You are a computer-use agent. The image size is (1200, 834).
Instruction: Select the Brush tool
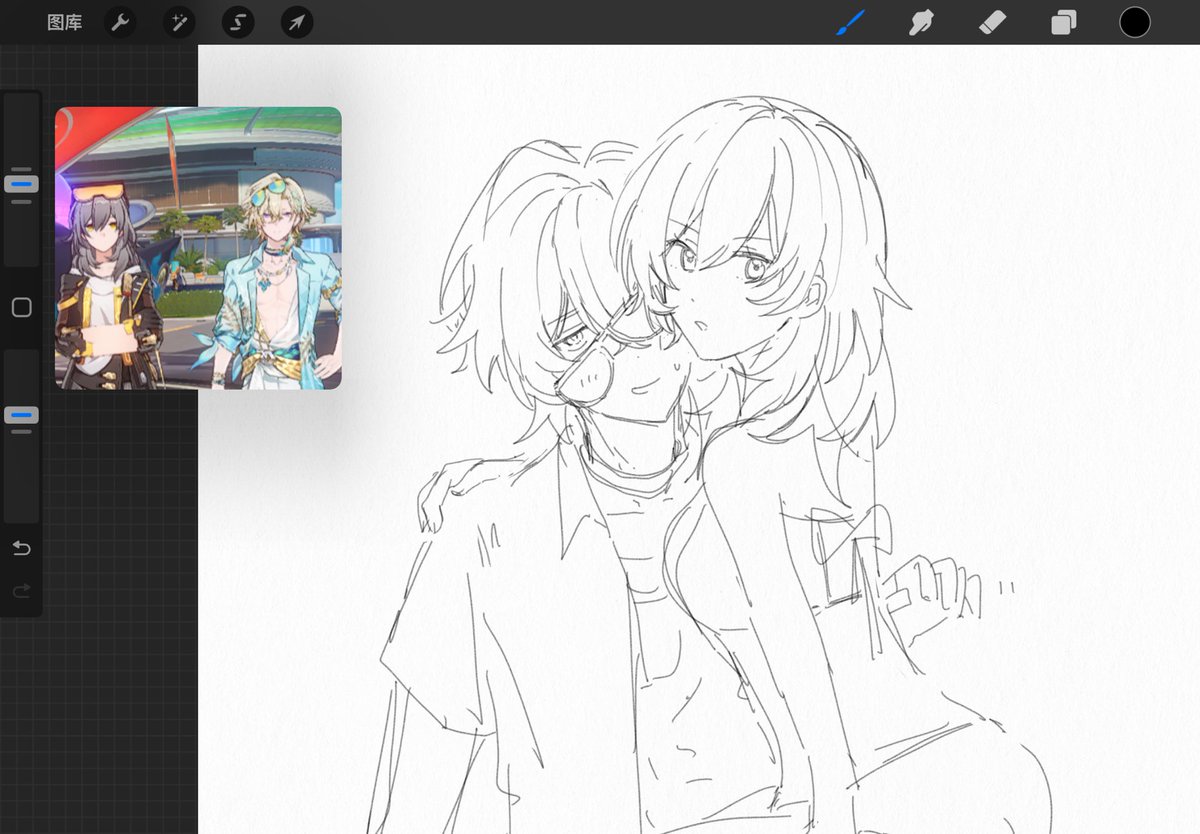coord(850,22)
